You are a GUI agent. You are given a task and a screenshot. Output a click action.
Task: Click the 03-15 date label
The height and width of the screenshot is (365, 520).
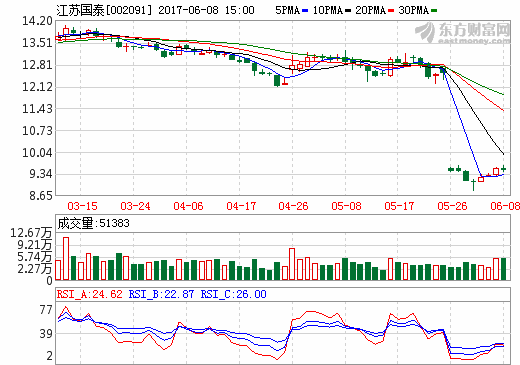tap(82, 206)
